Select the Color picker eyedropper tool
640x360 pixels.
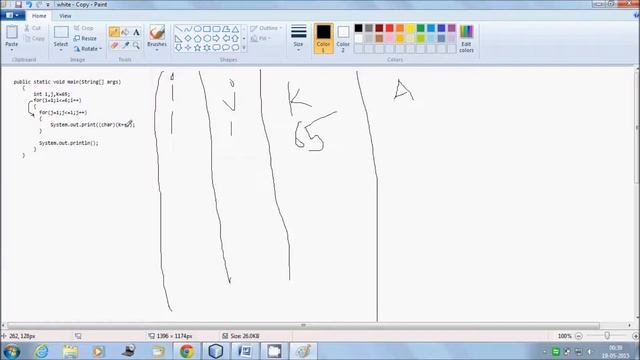click(125, 45)
